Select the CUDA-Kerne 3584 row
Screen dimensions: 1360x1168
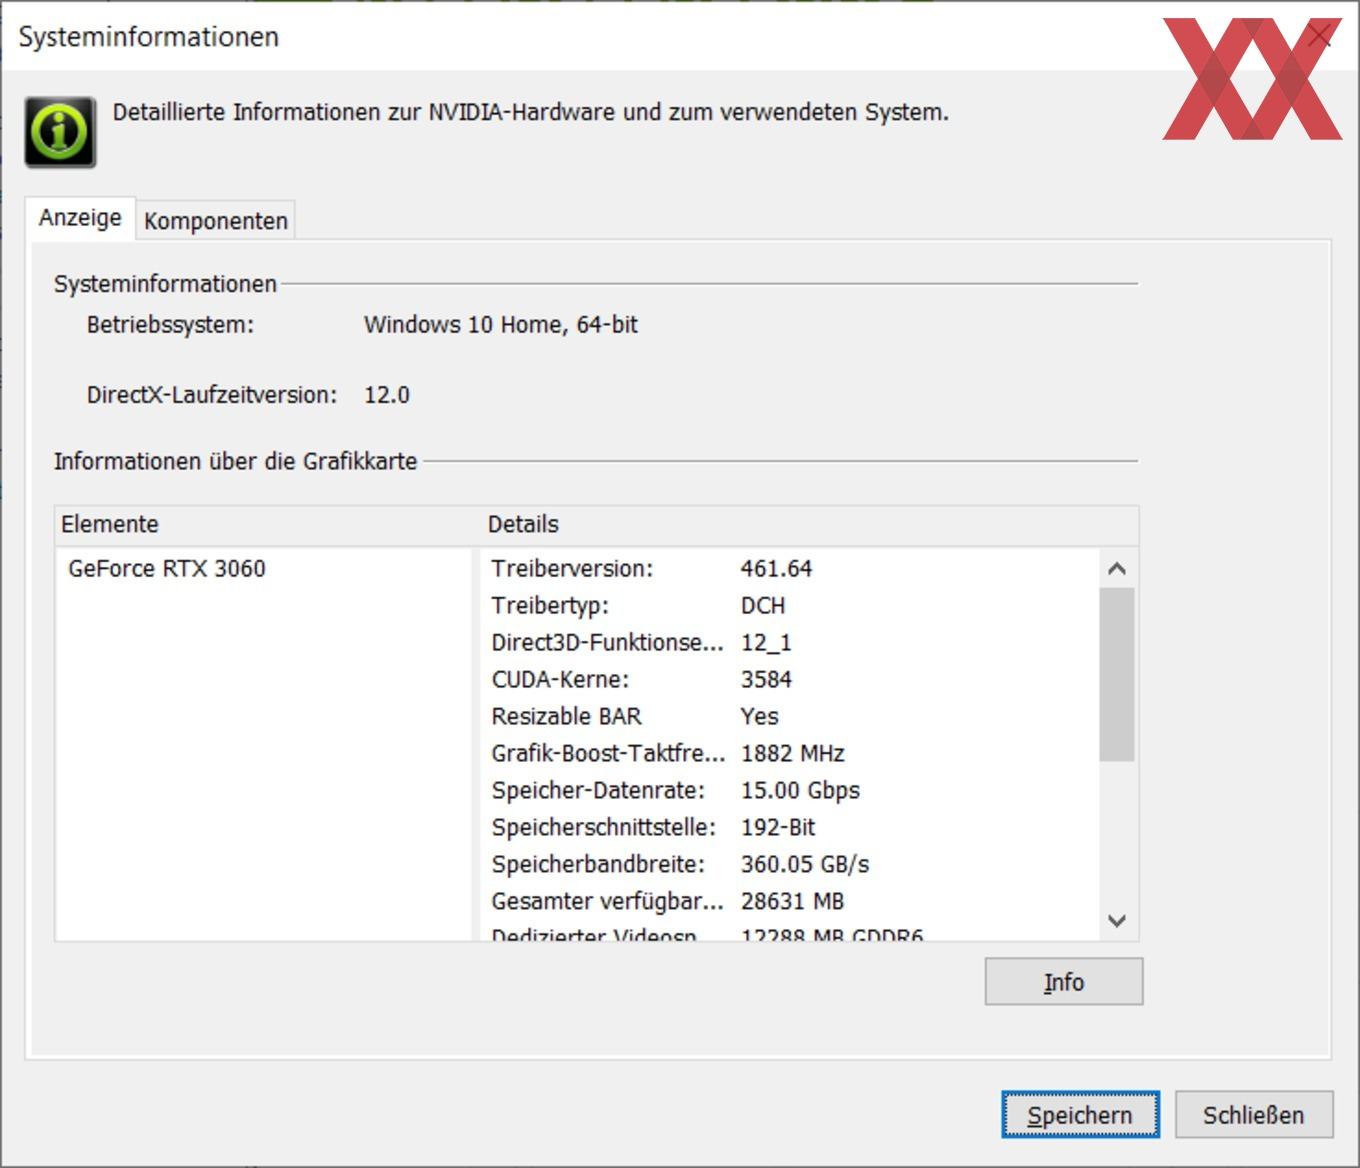tap(790, 680)
